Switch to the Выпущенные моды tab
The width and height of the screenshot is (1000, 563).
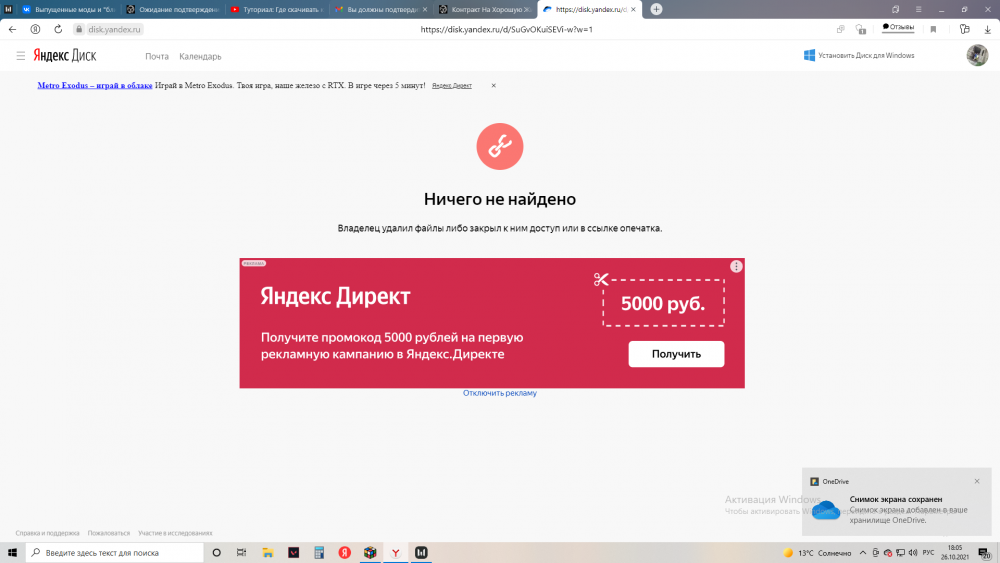point(68,10)
